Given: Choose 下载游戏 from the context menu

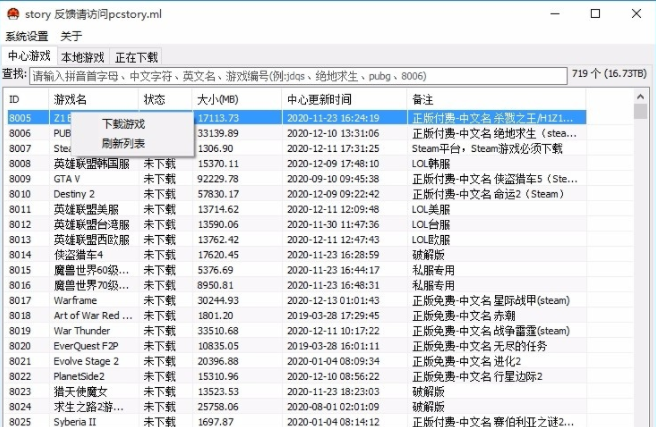Looking at the screenshot, I should coord(123,124).
